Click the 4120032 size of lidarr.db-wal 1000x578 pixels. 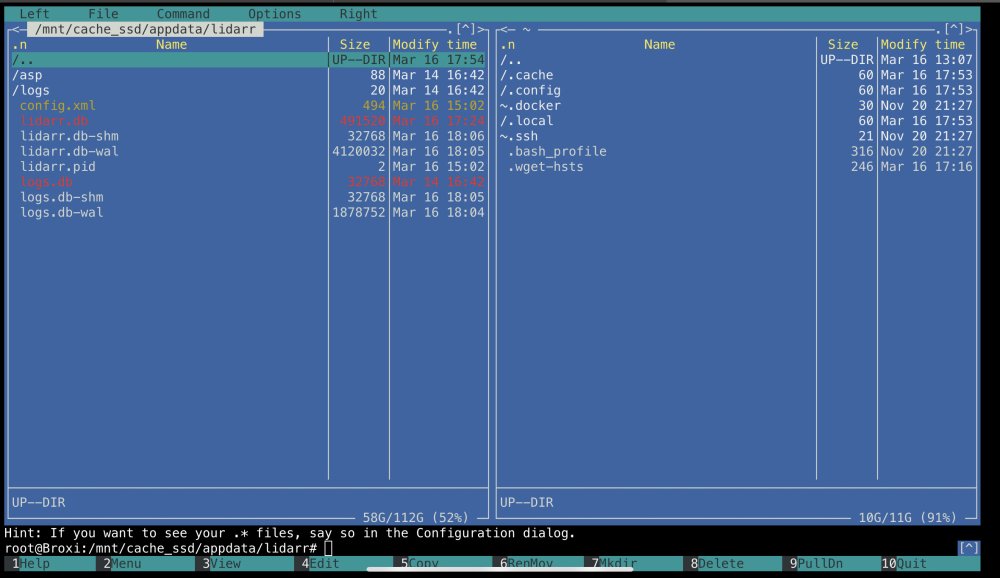[x=358, y=152]
